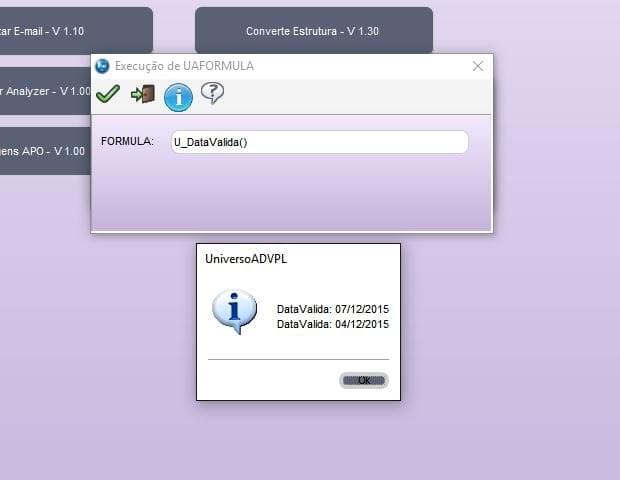This screenshot has width=620, height=480.
Task: Click the DataValida: 07/12/2015 text line
Action: 332,309
